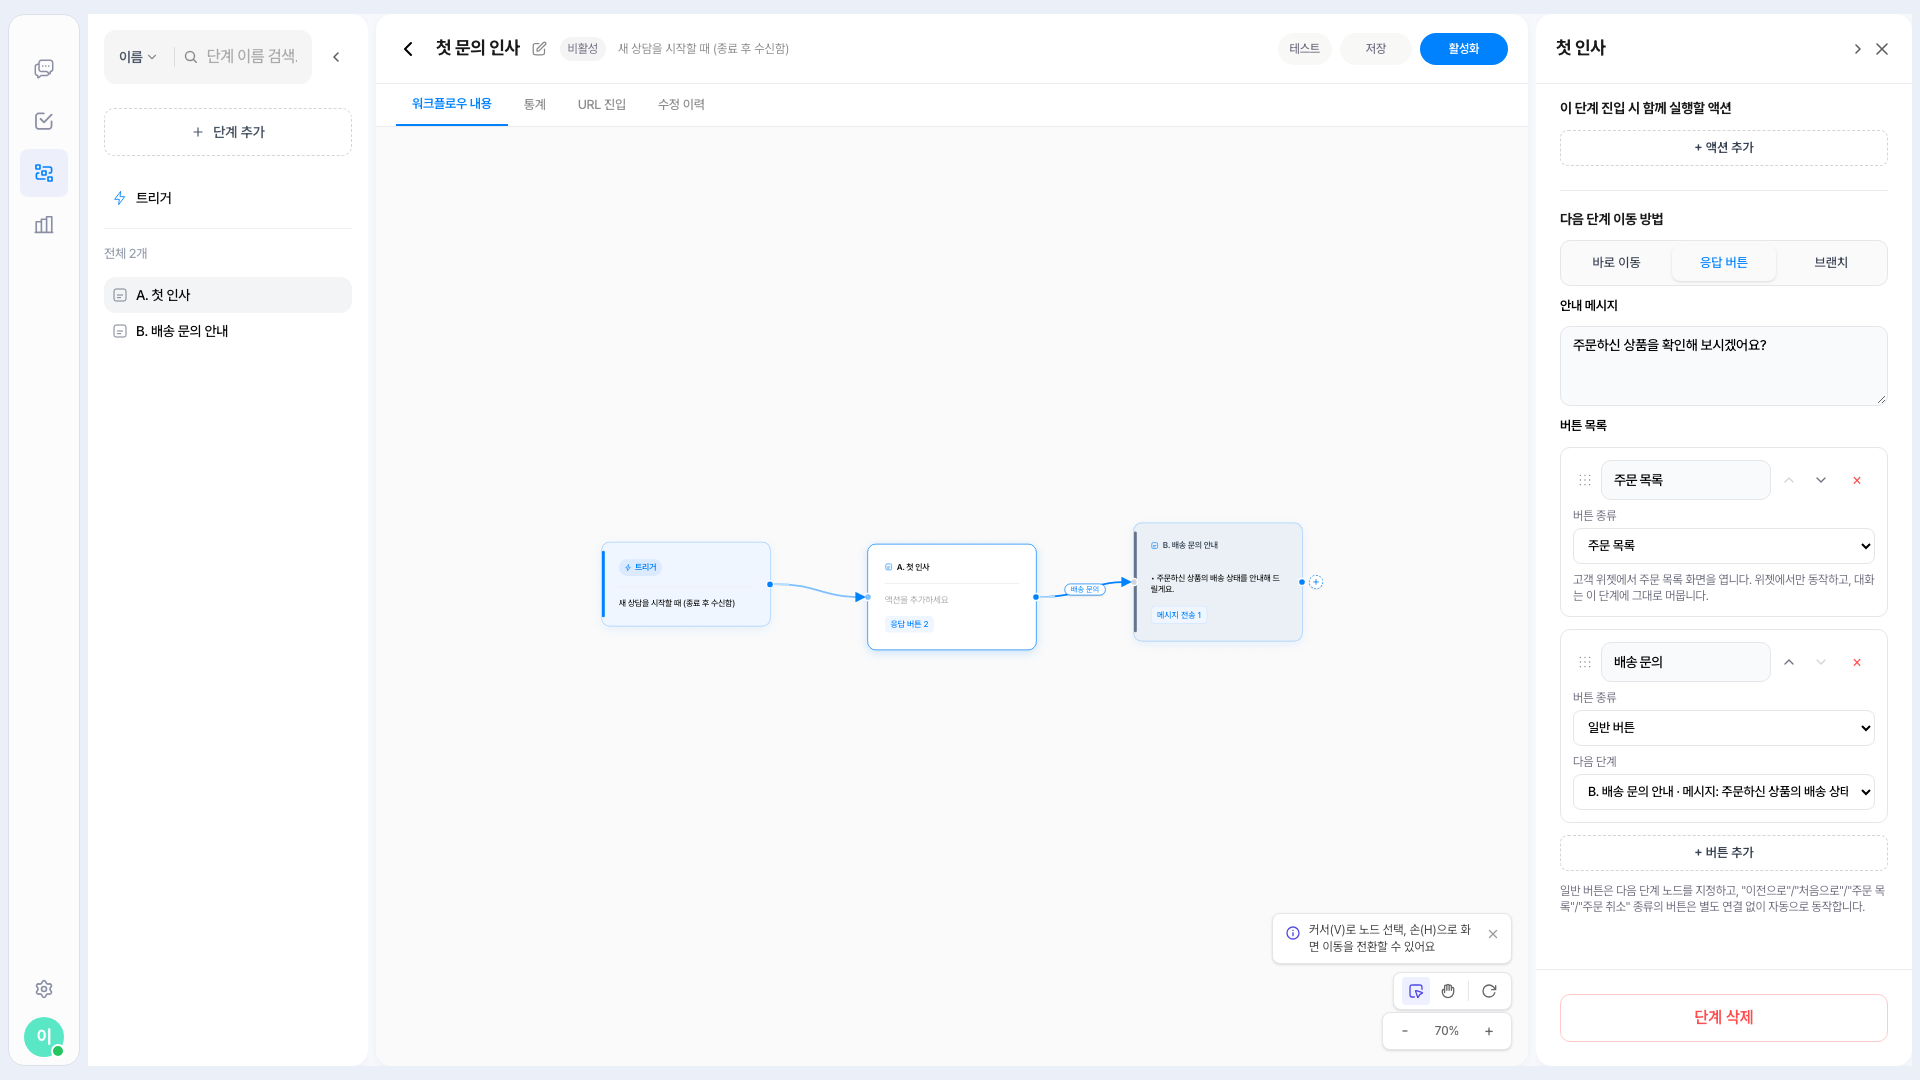Open the 다음 단계 step selection dropdown

pyautogui.click(x=1724, y=792)
